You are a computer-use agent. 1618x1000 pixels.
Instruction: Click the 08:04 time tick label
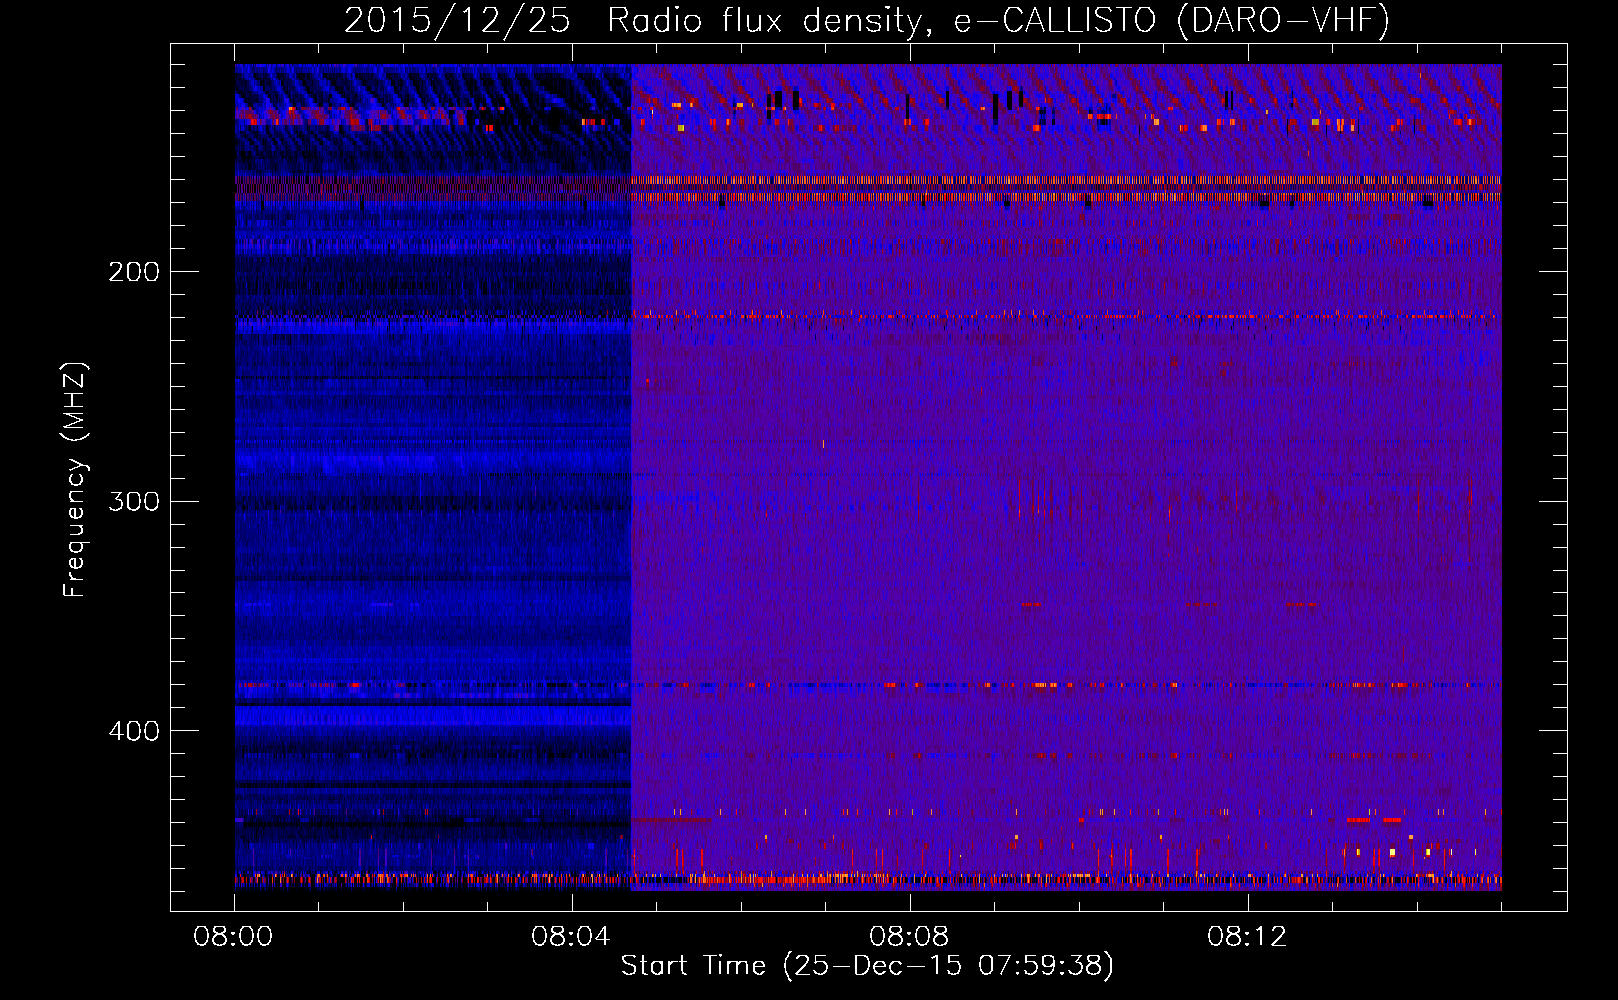tap(571, 937)
